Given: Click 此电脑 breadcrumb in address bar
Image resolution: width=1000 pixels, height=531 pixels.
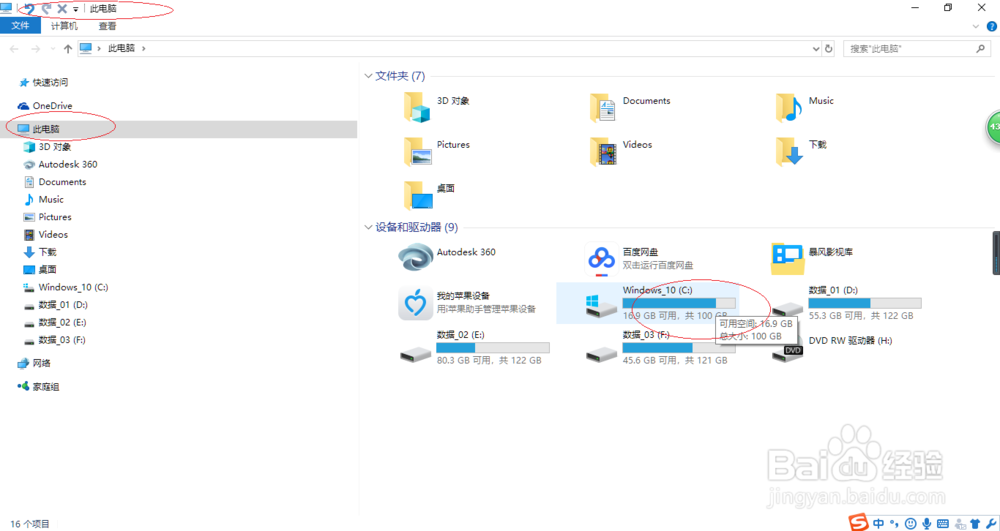Looking at the screenshot, I should tap(121, 48).
